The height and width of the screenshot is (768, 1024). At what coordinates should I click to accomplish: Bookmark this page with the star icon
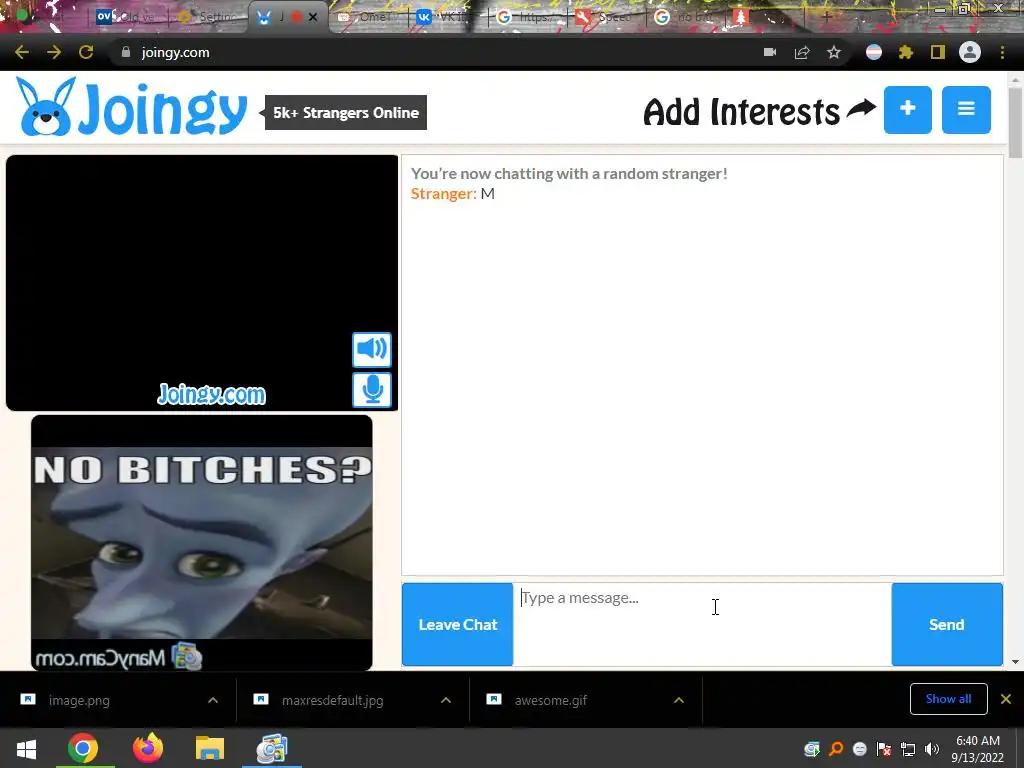(x=834, y=52)
